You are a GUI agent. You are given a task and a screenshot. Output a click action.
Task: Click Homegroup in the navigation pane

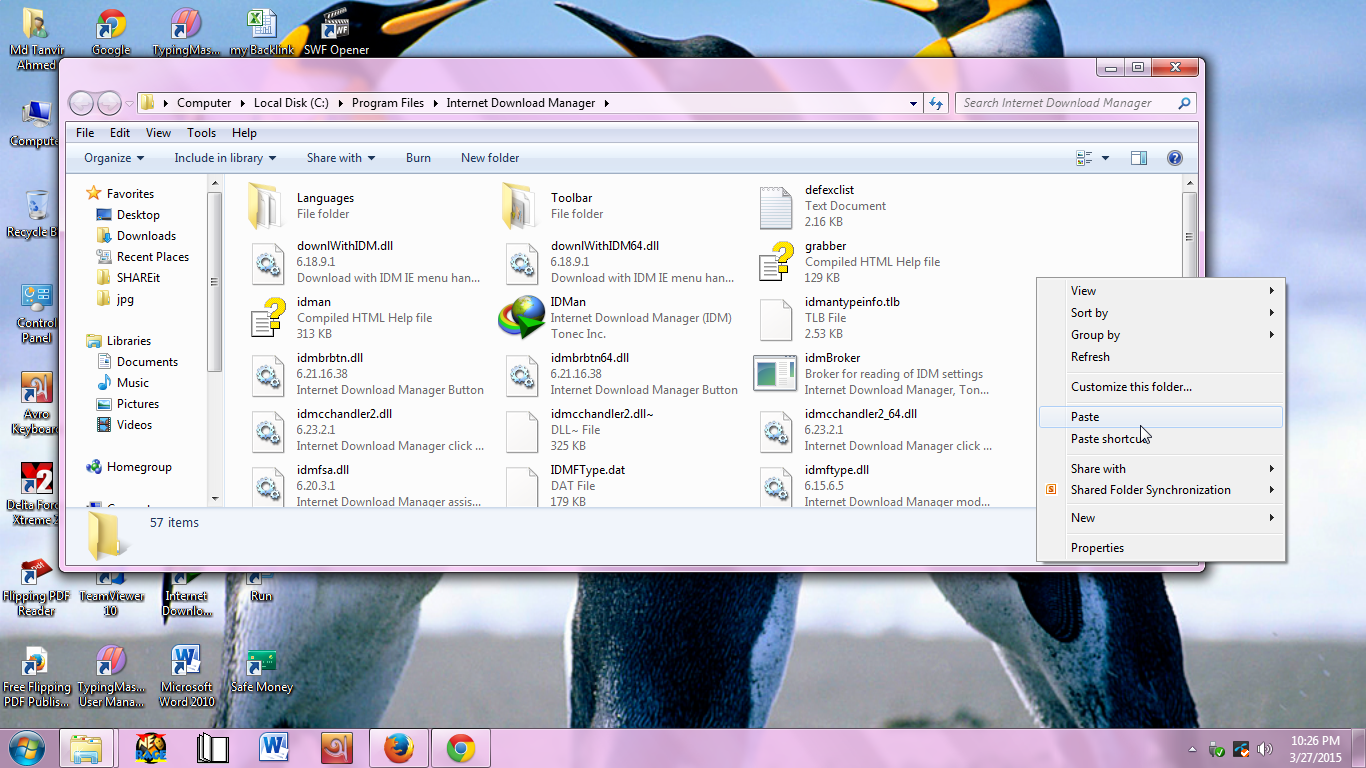point(139,467)
